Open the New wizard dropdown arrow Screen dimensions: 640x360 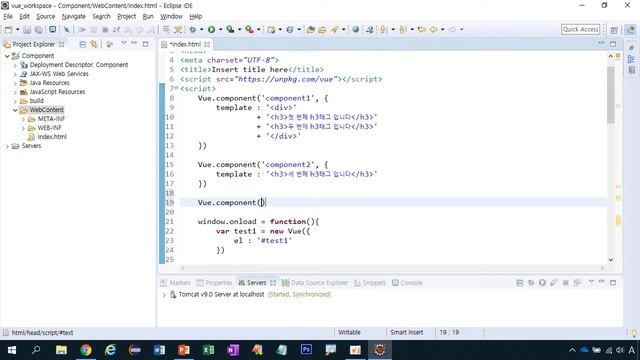18,29
